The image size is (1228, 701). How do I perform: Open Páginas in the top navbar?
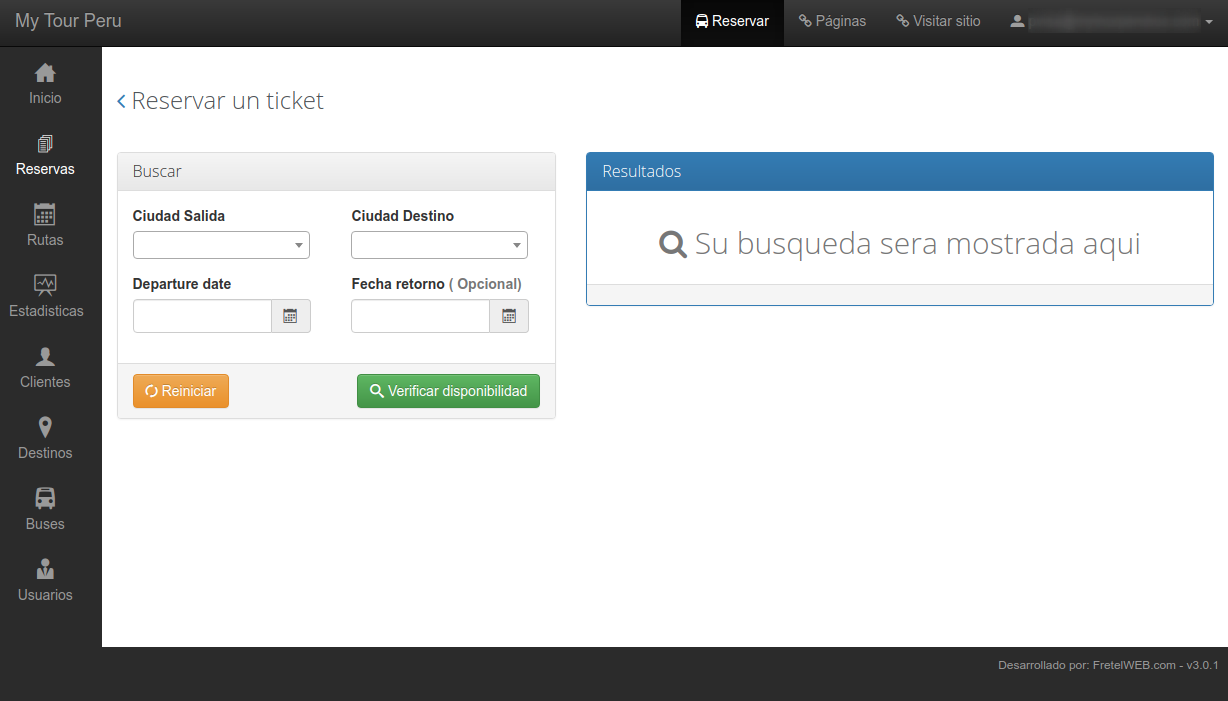tap(832, 21)
